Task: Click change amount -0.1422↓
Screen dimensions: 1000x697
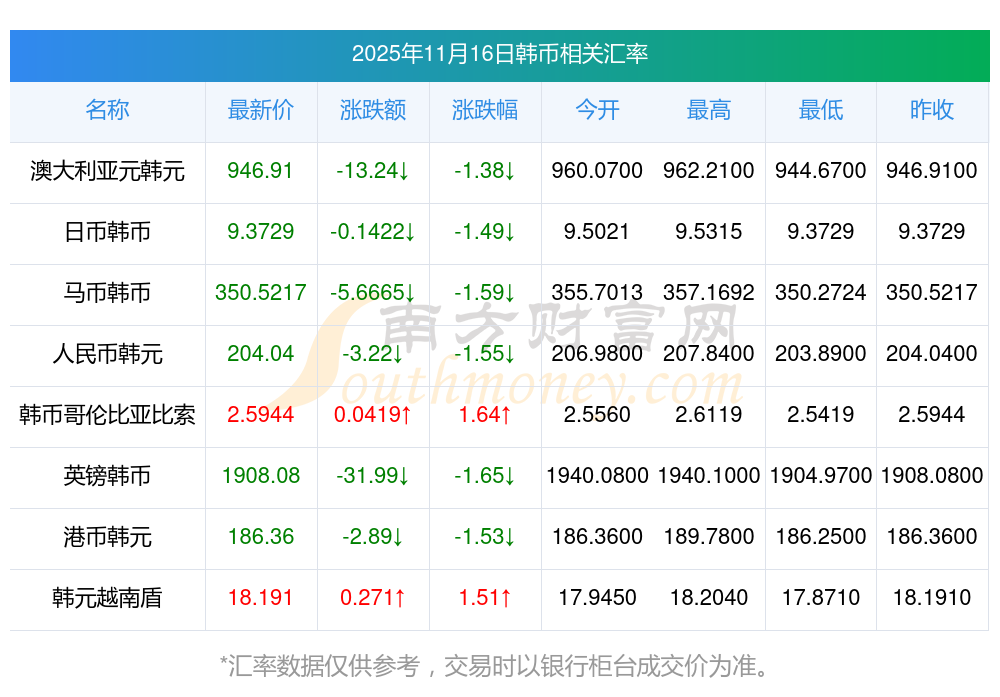Action: pyautogui.click(x=372, y=231)
